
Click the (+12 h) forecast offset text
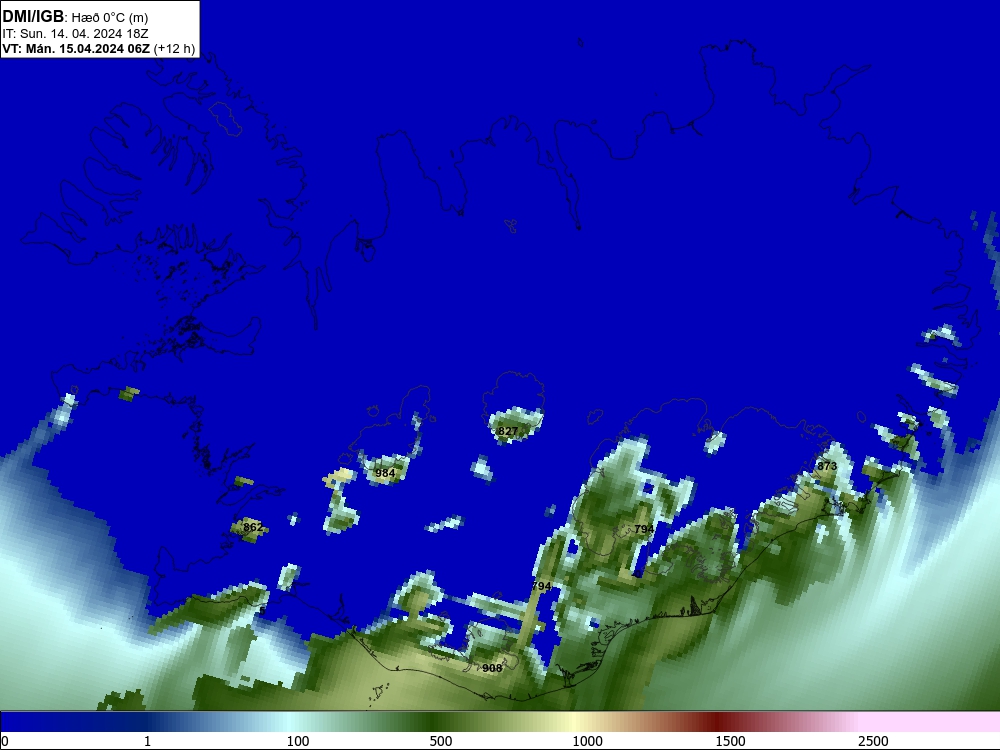pos(174,49)
